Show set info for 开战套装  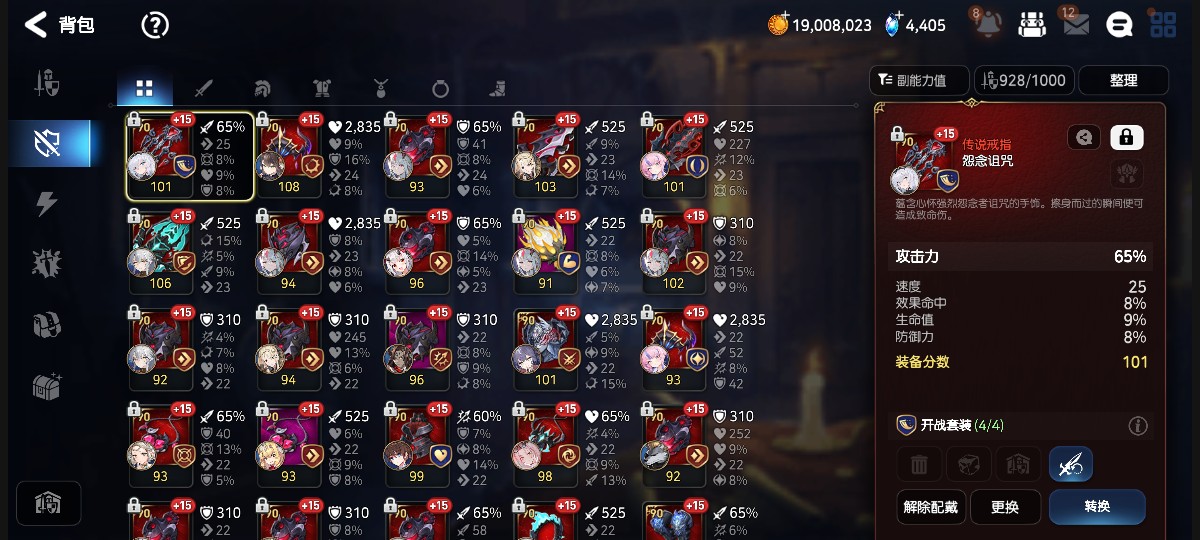click(1137, 426)
